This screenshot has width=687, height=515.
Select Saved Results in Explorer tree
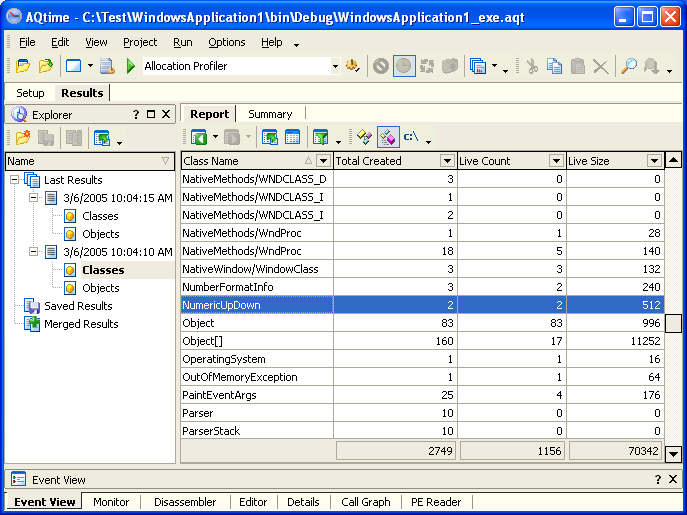click(x=78, y=306)
